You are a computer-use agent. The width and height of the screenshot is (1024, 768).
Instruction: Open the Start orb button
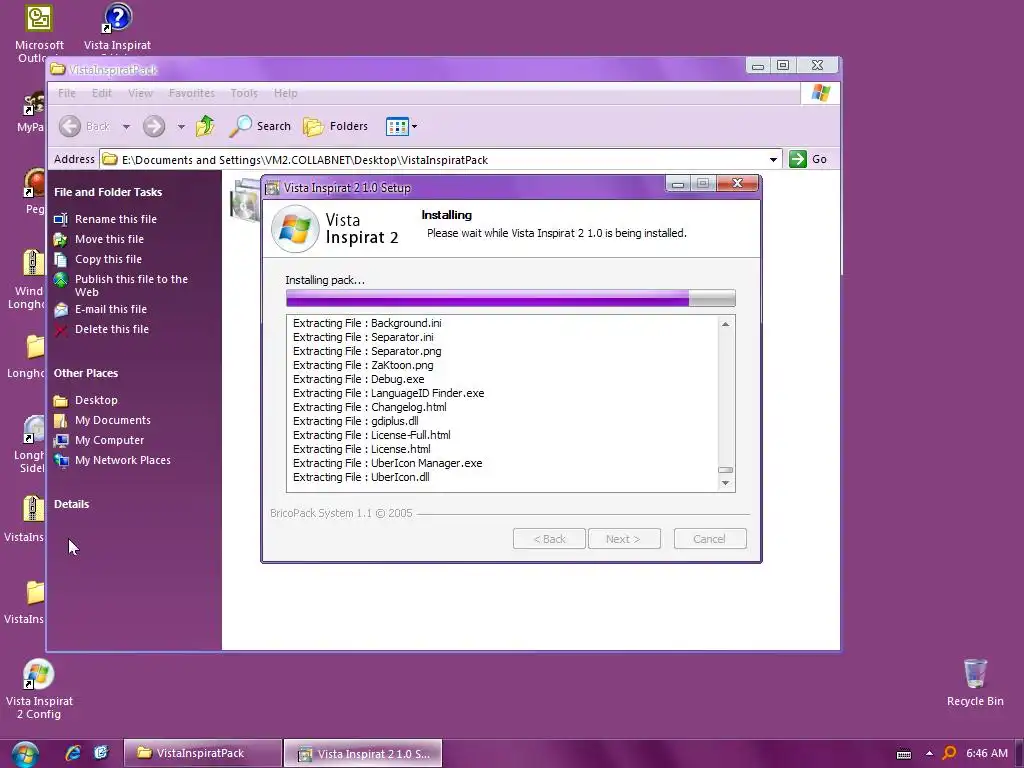click(25, 754)
